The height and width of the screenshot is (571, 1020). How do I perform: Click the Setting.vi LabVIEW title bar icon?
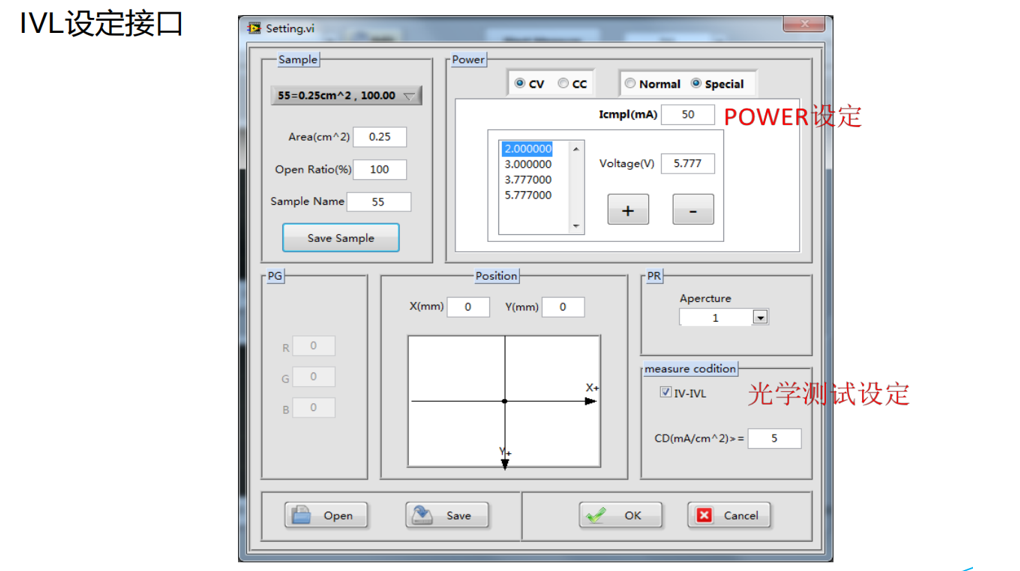tap(254, 28)
